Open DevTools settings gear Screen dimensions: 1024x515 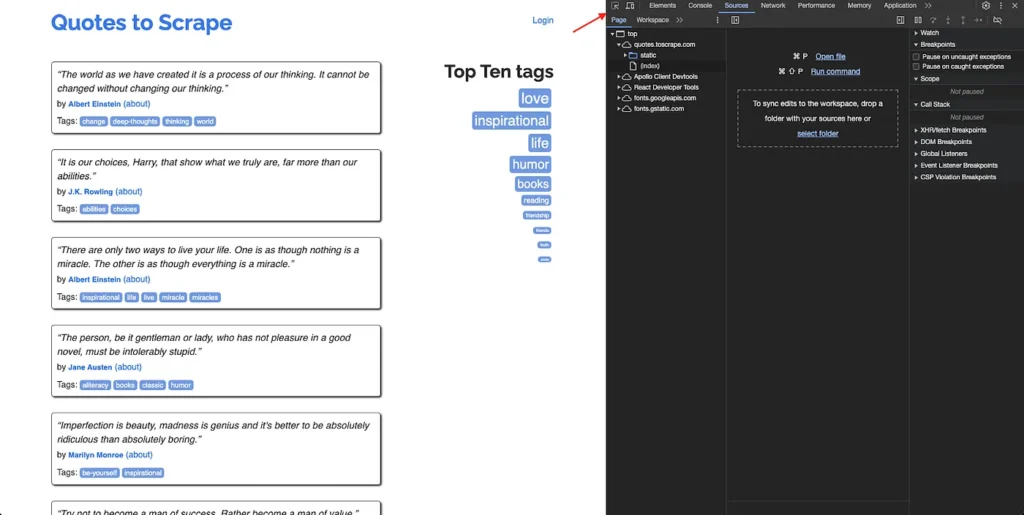tap(986, 6)
